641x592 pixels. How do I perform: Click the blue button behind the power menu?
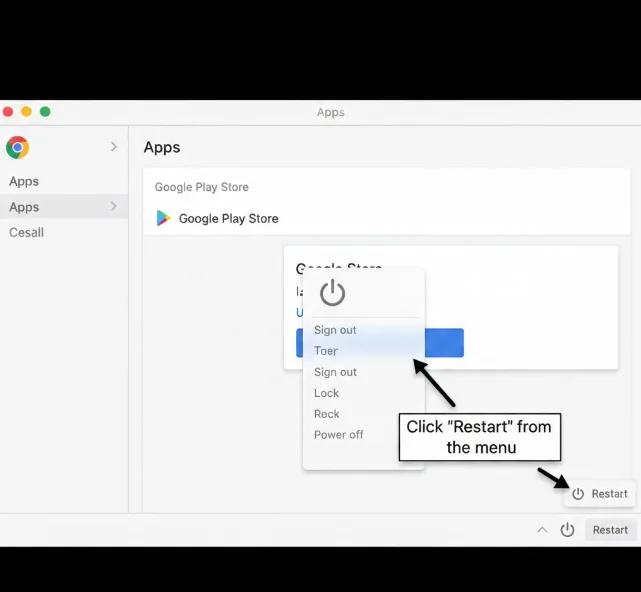pyautogui.click(x=444, y=343)
